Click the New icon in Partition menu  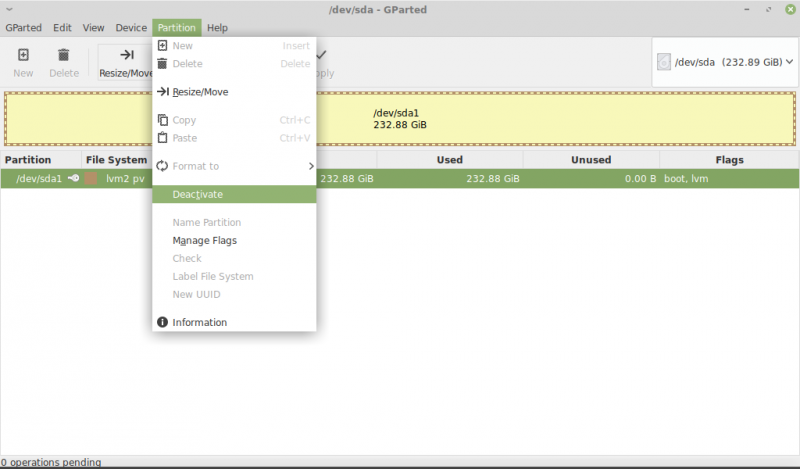tap(162, 45)
